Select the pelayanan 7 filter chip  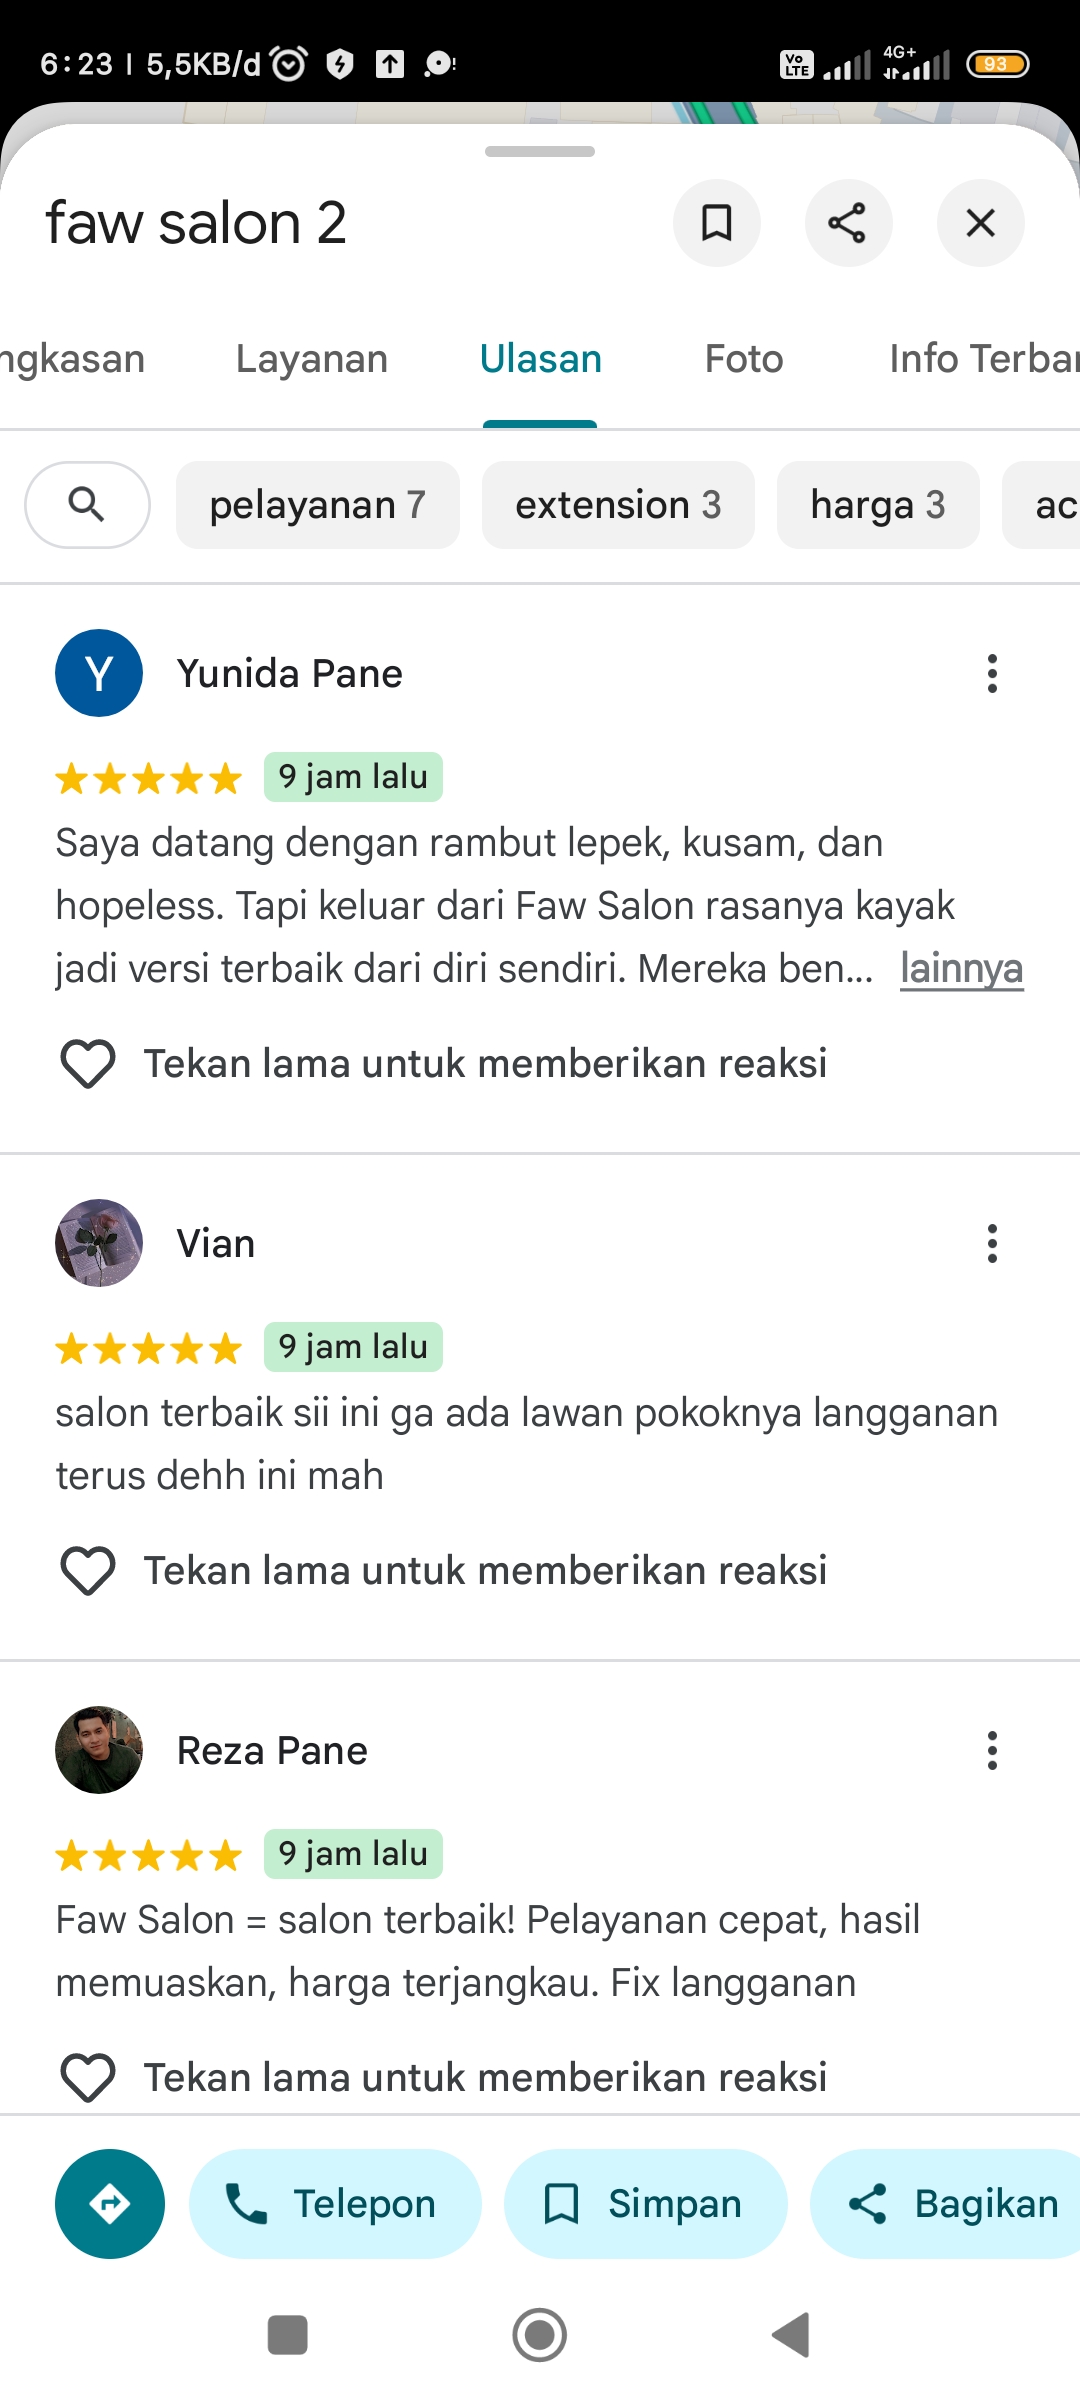click(x=317, y=505)
